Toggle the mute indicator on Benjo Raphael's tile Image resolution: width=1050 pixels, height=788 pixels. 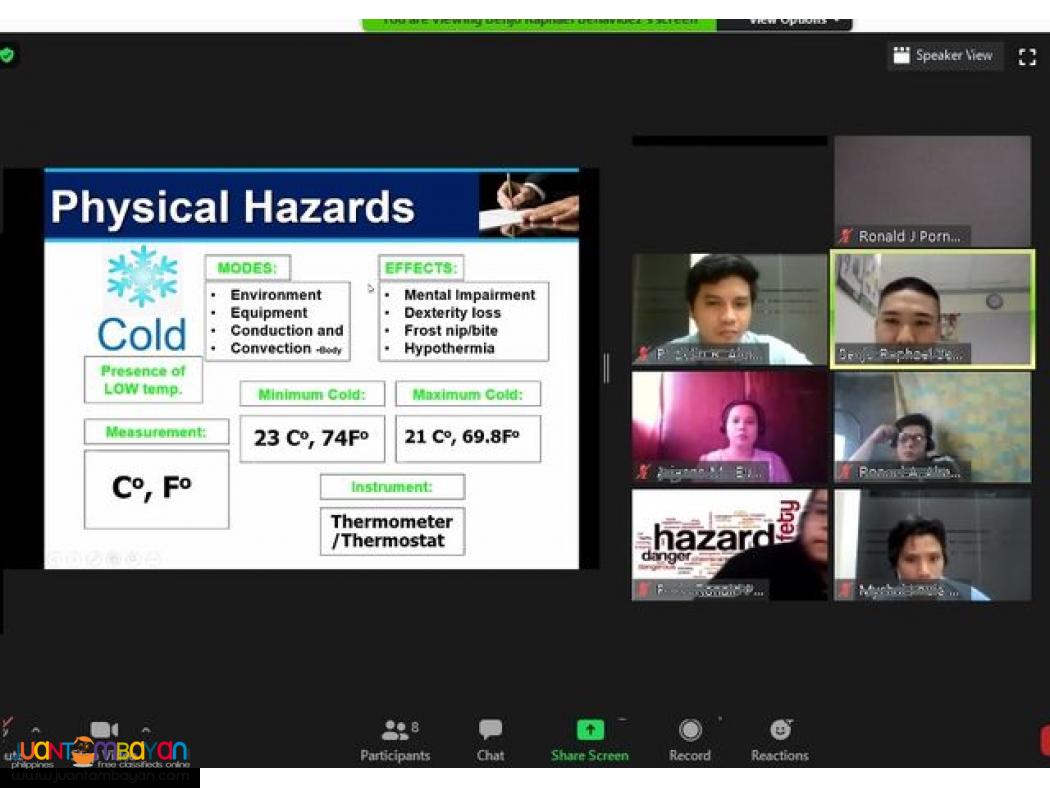(x=843, y=354)
